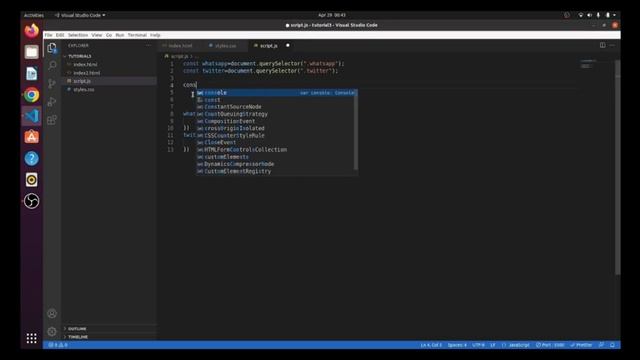Open the File menu
Screen dimensions: 640x360
(x=48, y=35)
